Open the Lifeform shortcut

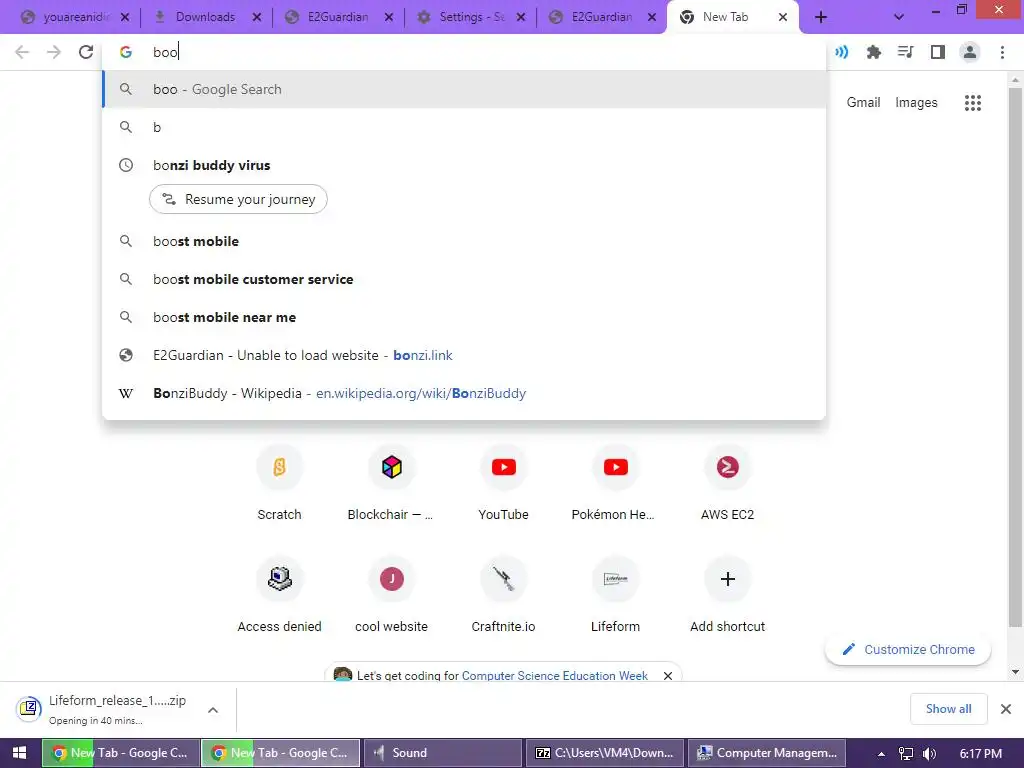[615, 595]
